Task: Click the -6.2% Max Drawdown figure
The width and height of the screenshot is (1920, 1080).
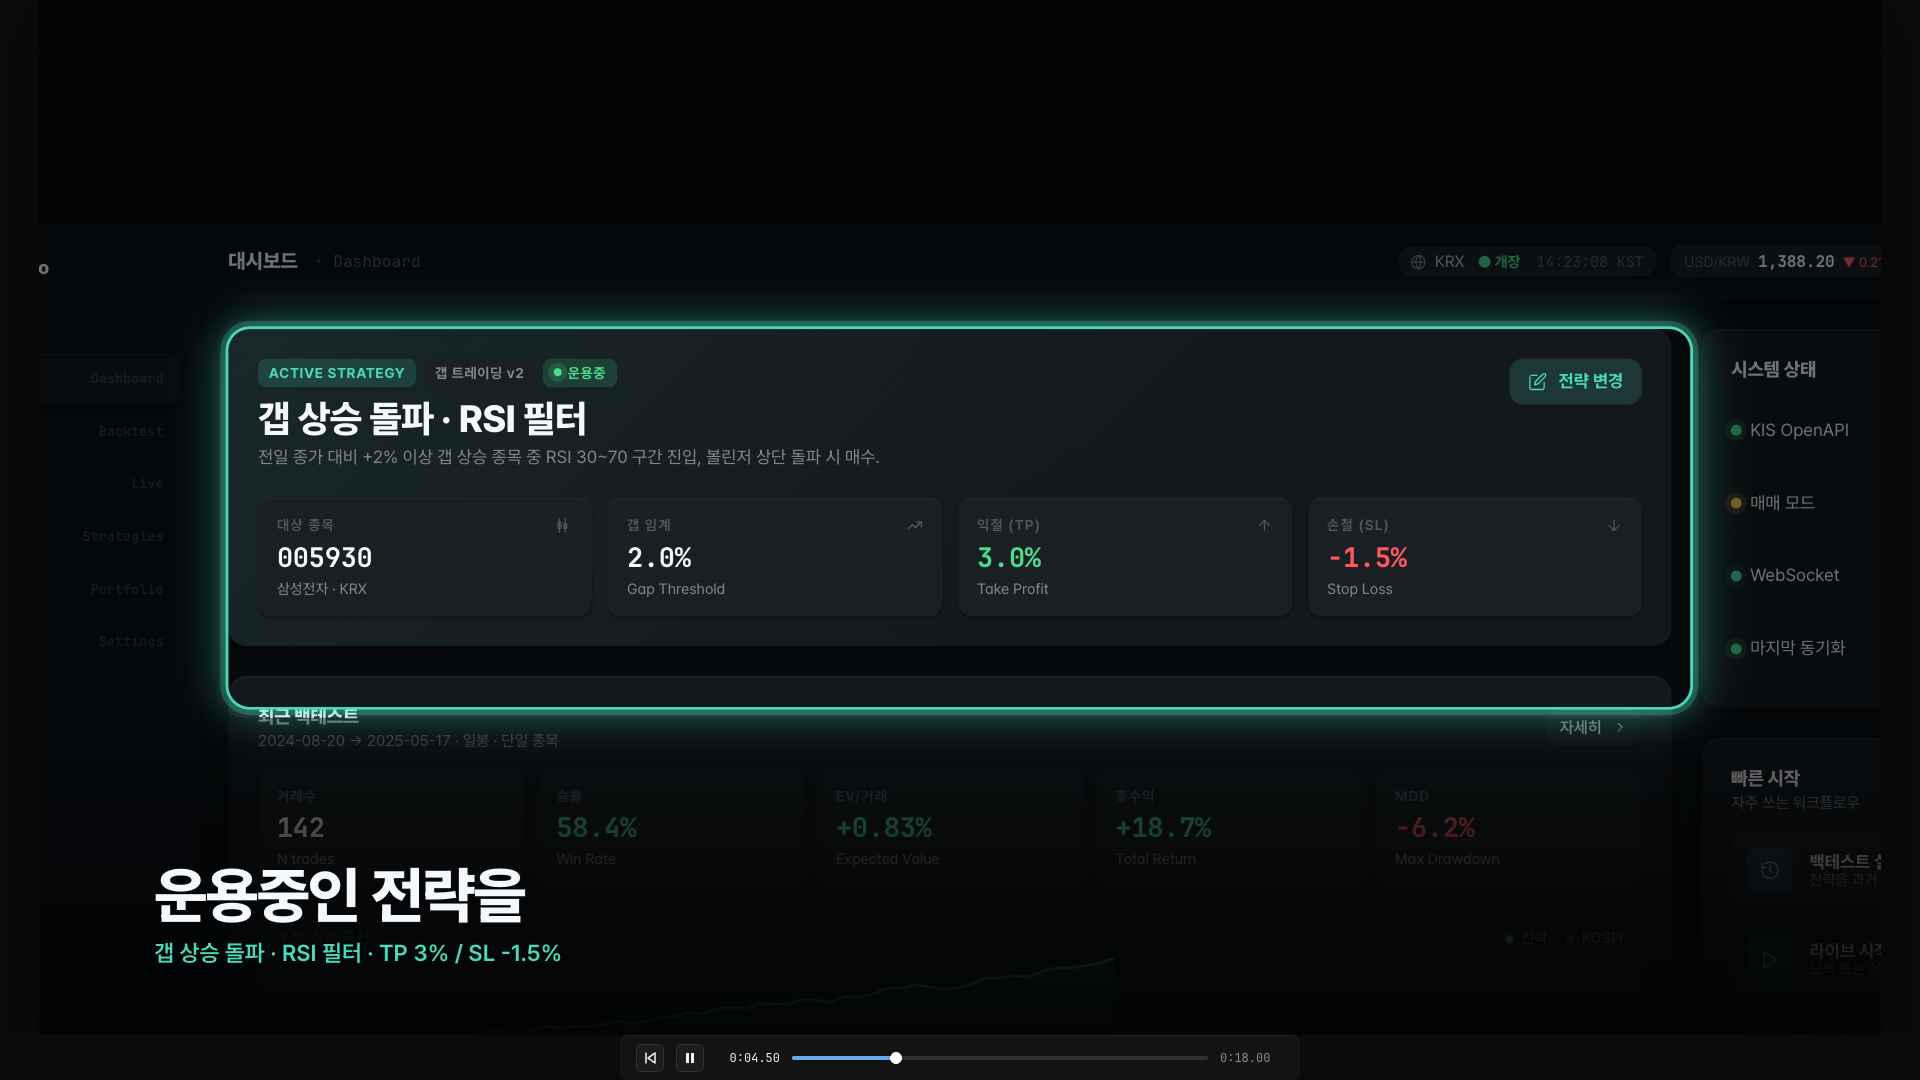Action: point(1435,828)
